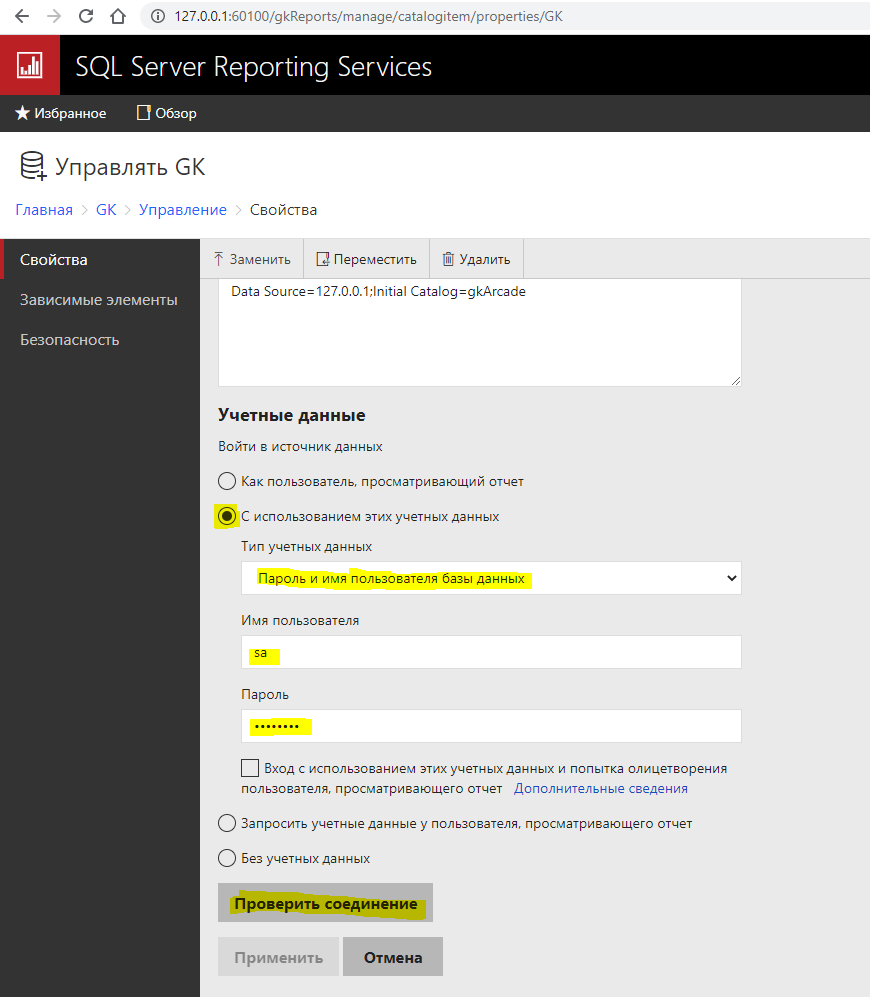
Task: Open site info icon in address bar
Action: (158, 16)
